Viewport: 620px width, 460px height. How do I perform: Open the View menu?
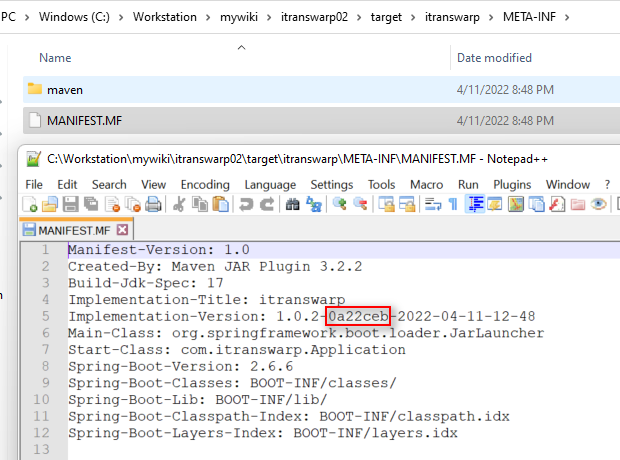coord(153,184)
